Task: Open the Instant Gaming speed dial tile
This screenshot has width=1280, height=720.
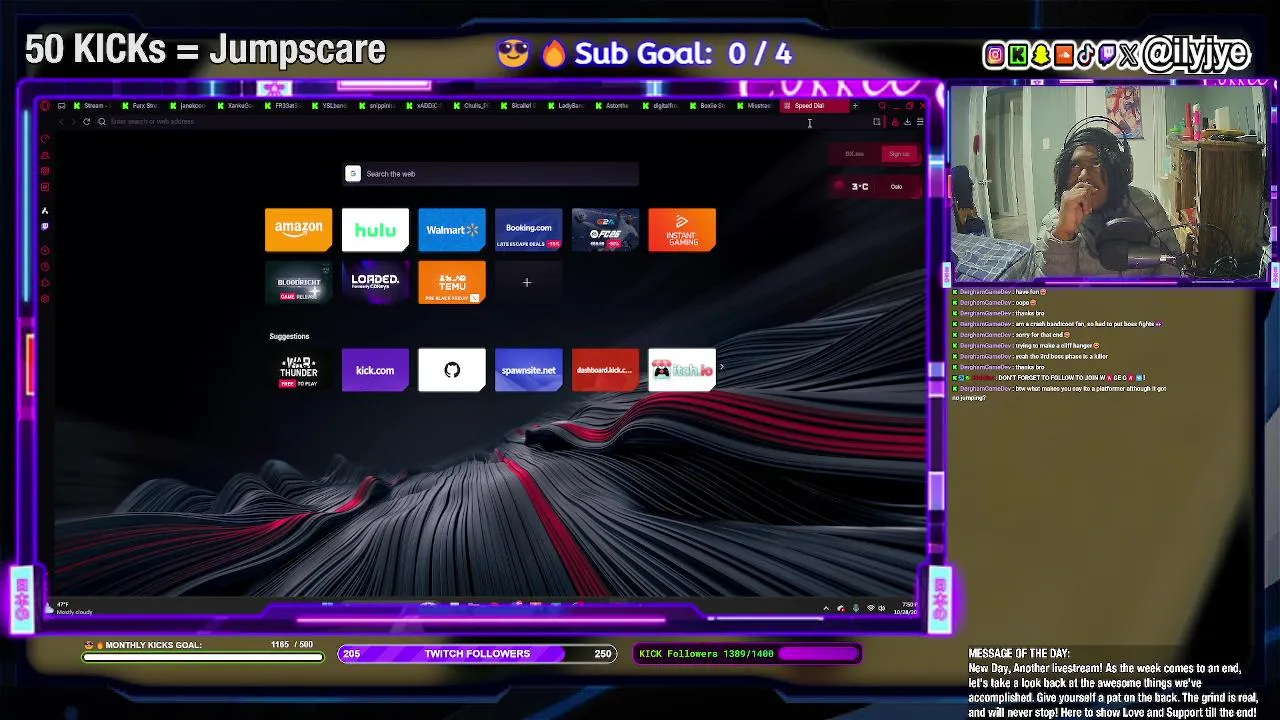Action: tap(682, 229)
